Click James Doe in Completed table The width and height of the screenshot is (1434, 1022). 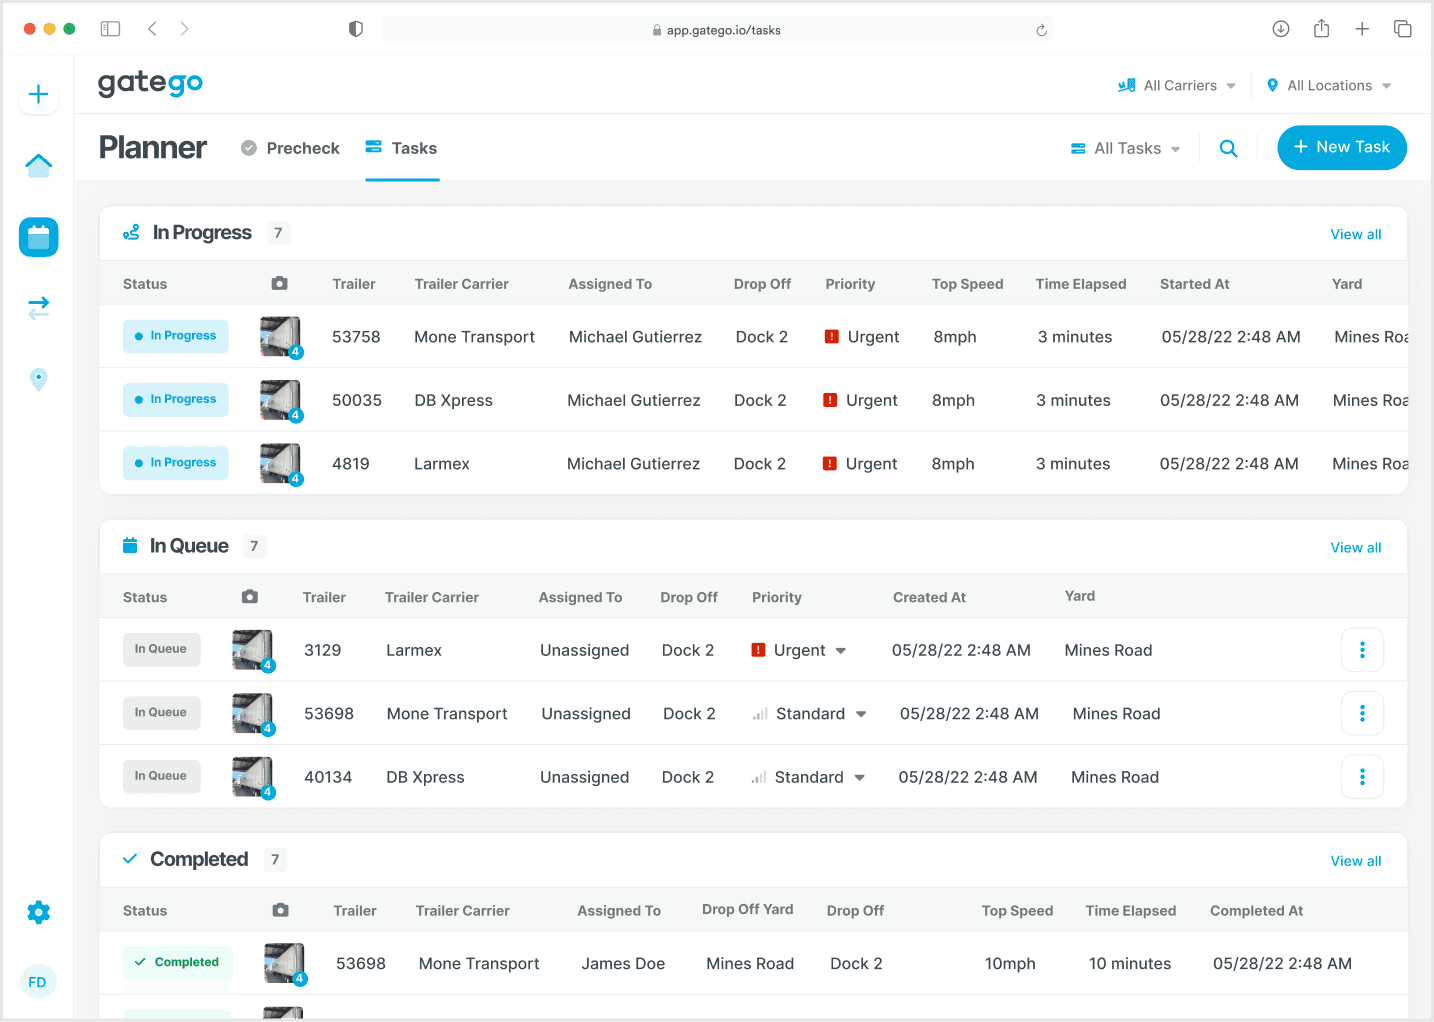(x=623, y=964)
